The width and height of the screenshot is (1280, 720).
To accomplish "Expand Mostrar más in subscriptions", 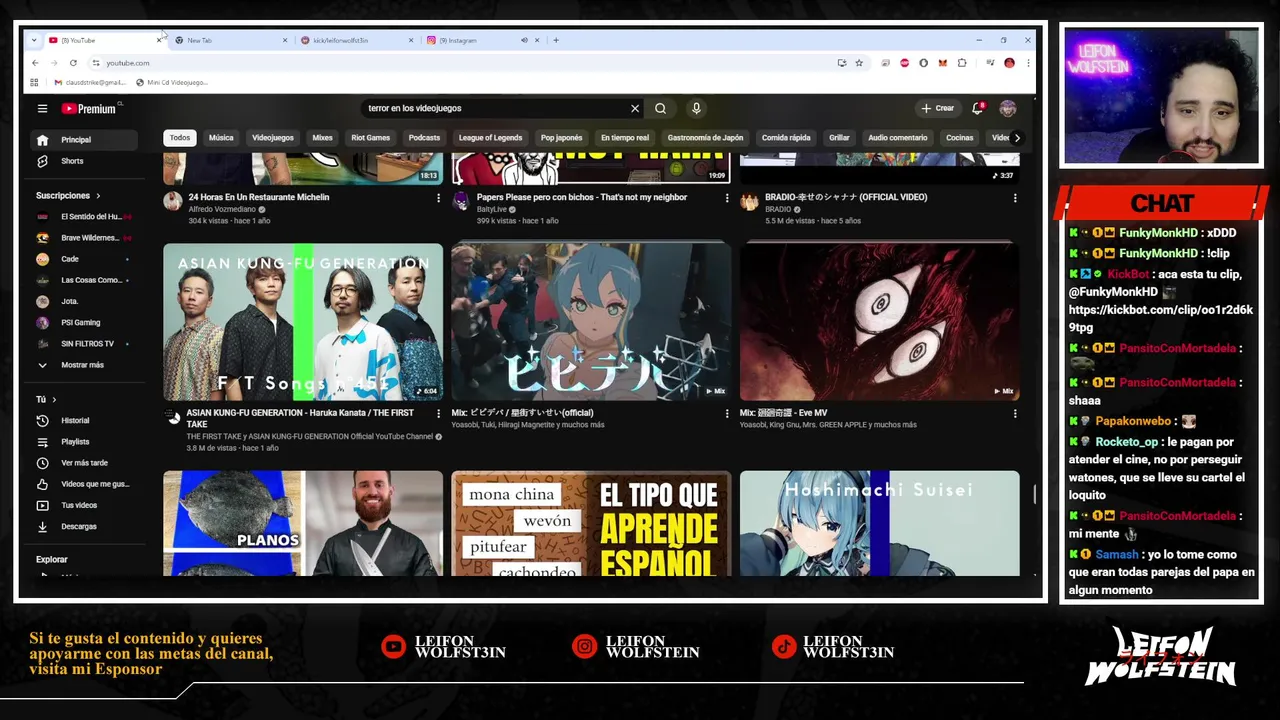I will (x=83, y=365).
